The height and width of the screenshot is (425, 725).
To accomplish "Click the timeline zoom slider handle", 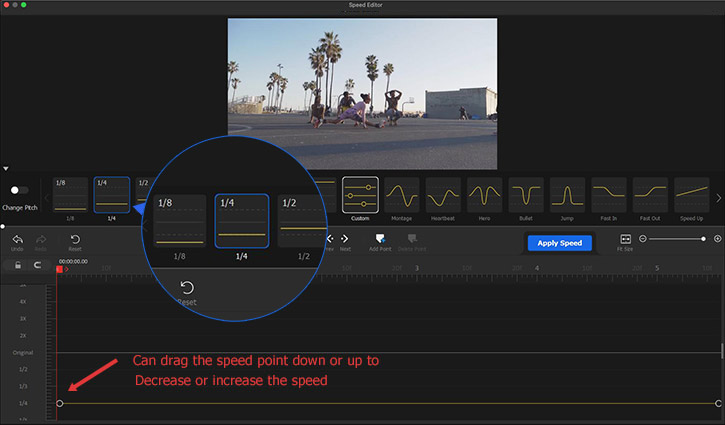I will coord(703,239).
